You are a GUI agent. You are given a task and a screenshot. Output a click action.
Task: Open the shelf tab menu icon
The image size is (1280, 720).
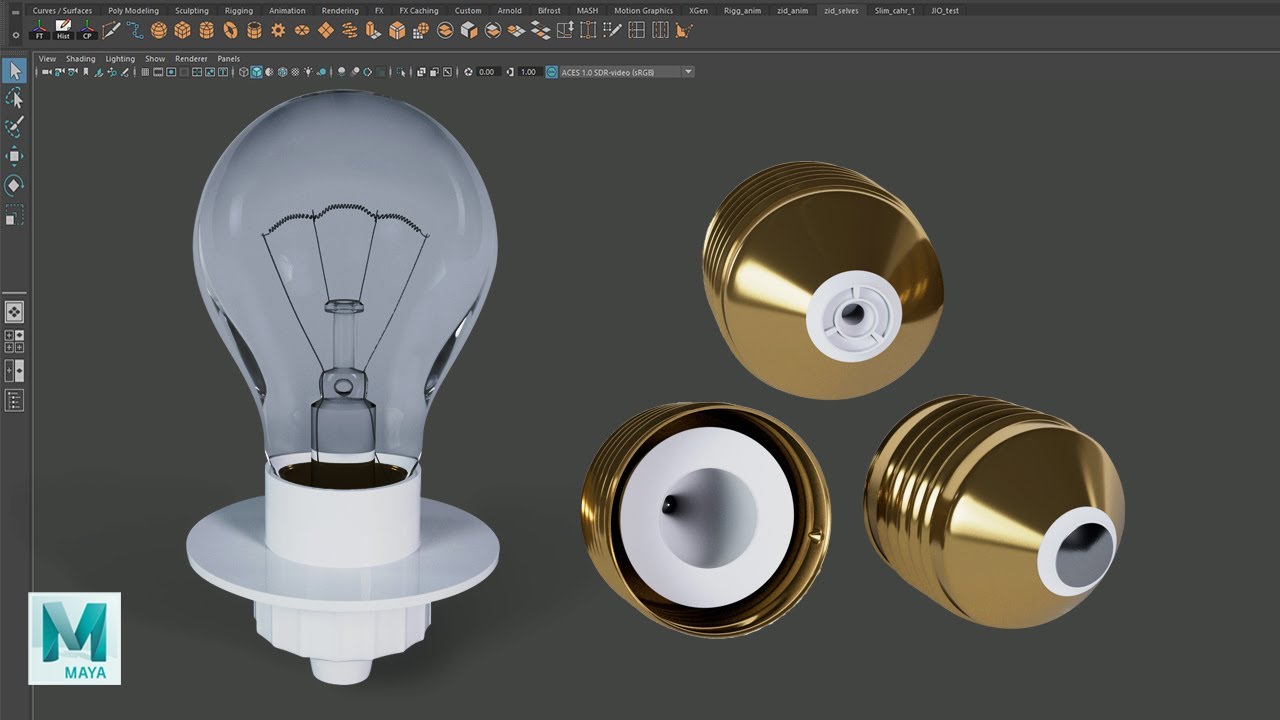(16, 11)
